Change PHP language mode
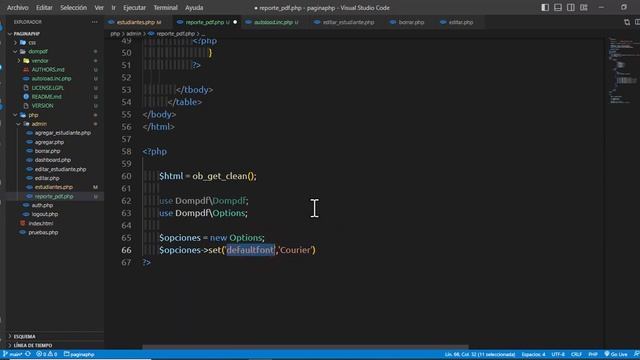This screenshot has width=640, height=360. [x=593, y=354]
